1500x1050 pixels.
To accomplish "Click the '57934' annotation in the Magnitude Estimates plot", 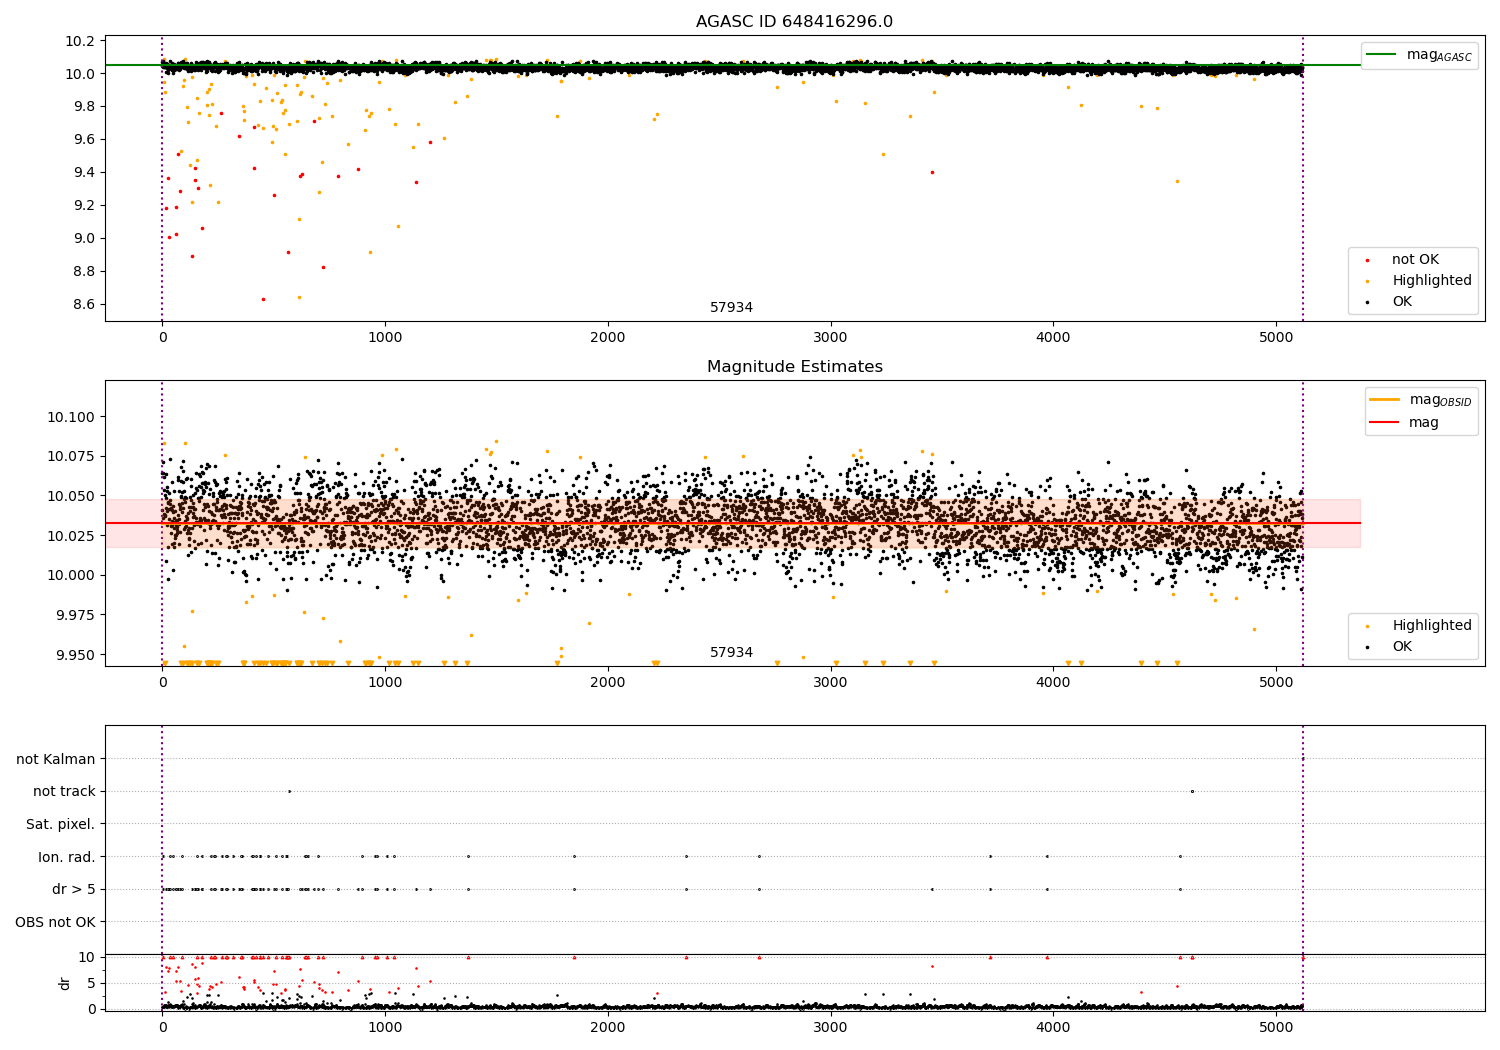I will (x=731, y=653).
